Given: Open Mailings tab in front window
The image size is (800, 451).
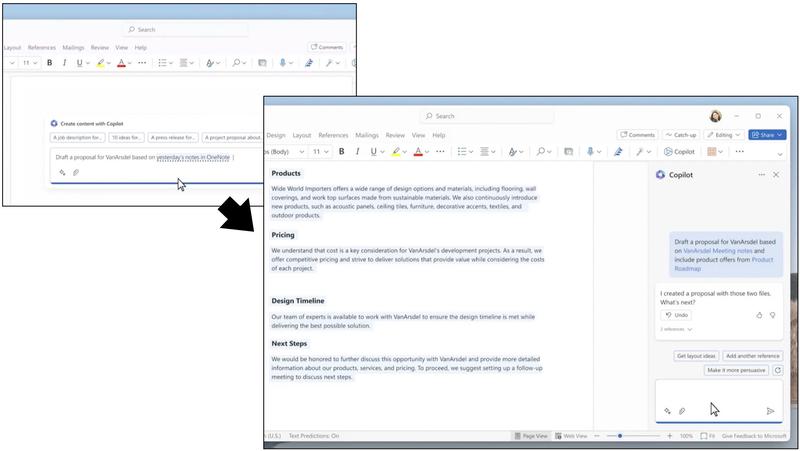Looking at the screenshot, I should tap(367, 135).
